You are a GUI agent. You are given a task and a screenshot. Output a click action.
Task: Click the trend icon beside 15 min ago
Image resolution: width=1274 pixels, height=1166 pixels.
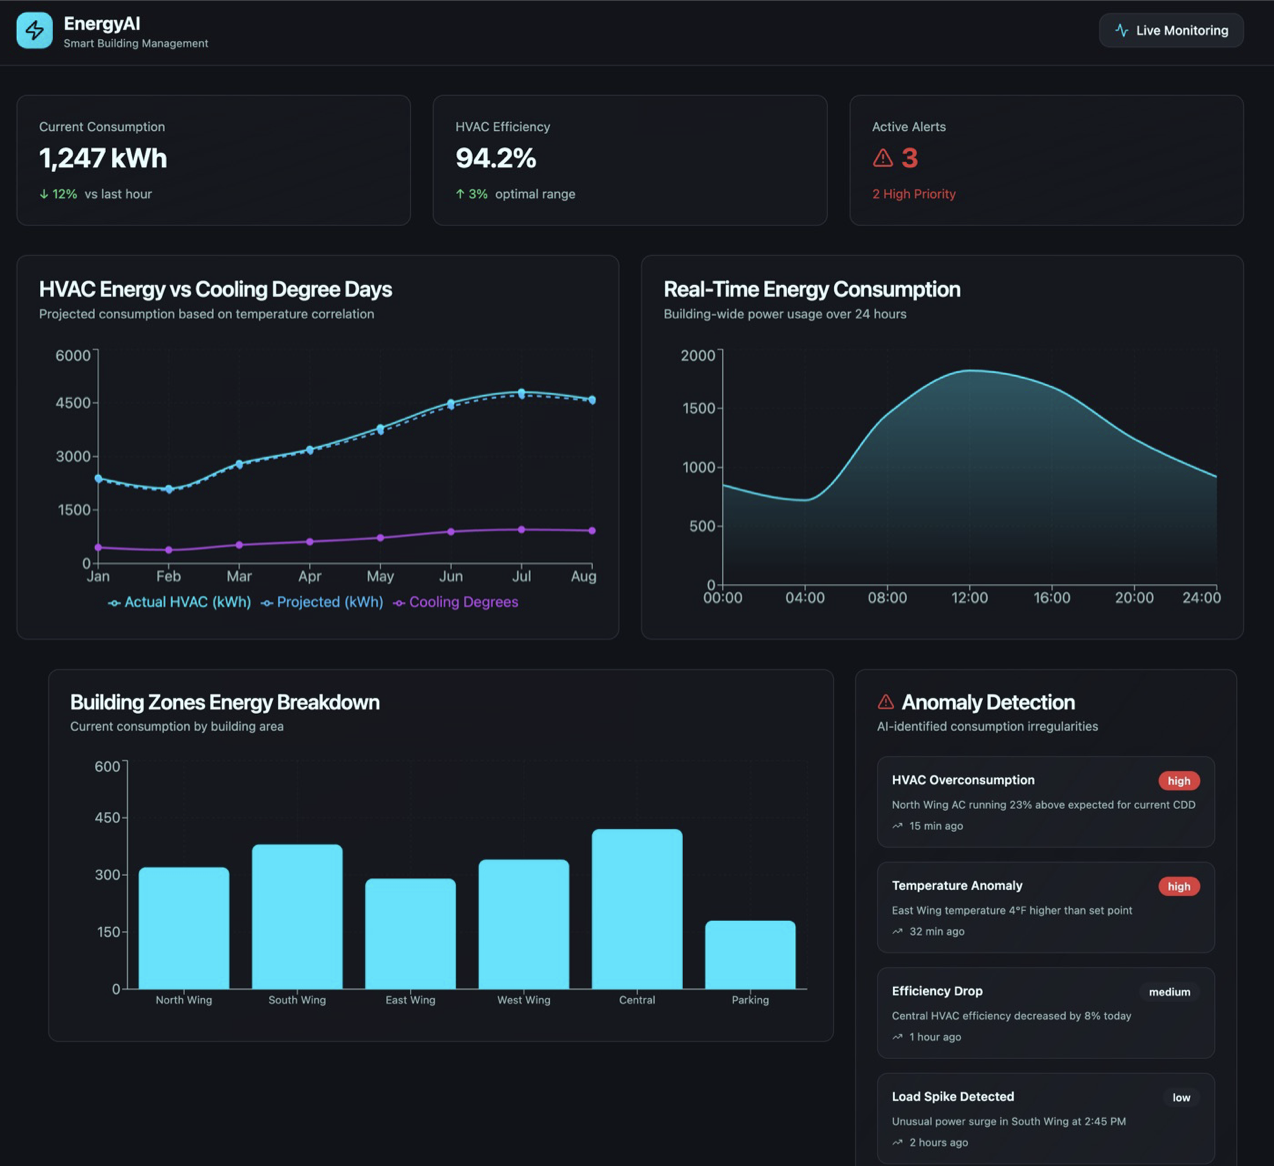point(897,826)
